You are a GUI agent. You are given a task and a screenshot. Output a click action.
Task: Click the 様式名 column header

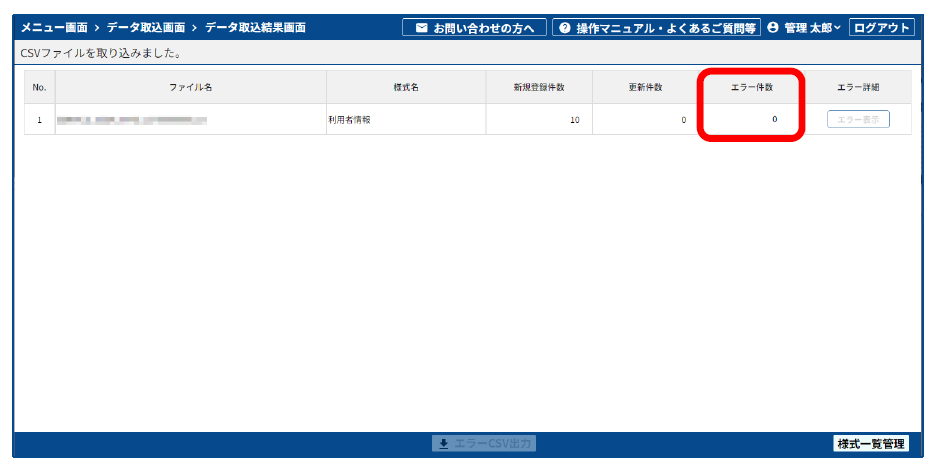[406, 88]
